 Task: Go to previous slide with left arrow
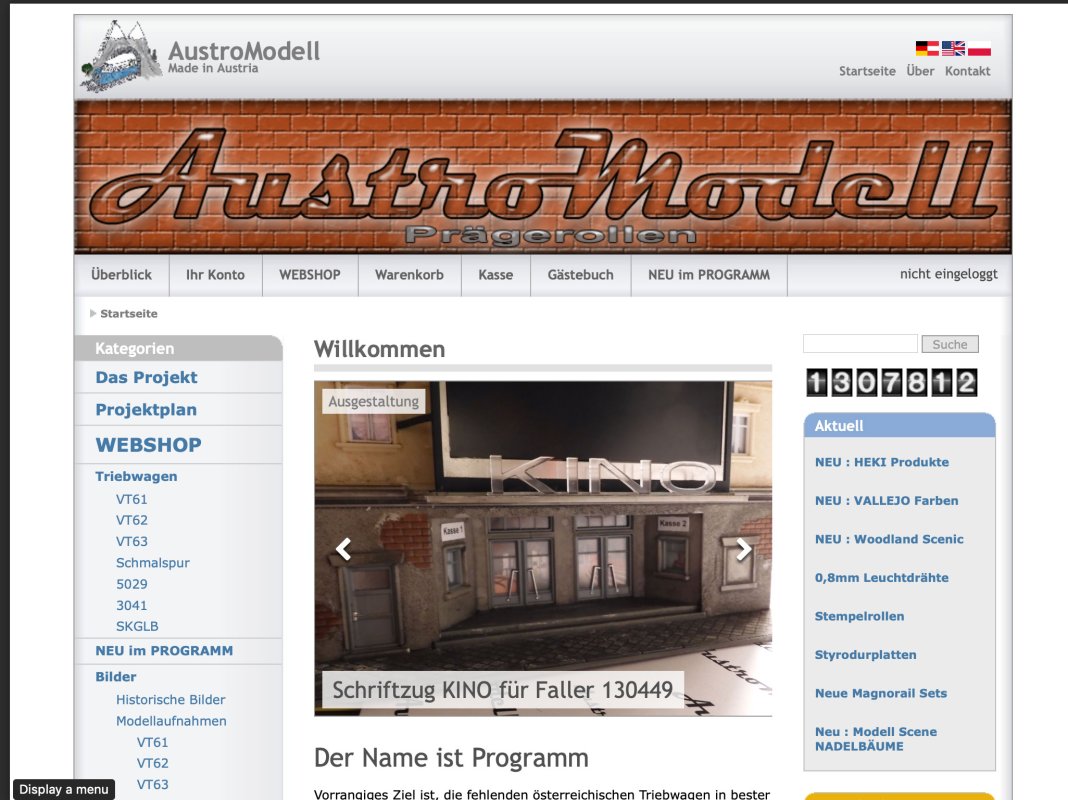click(x=343, y=549)
